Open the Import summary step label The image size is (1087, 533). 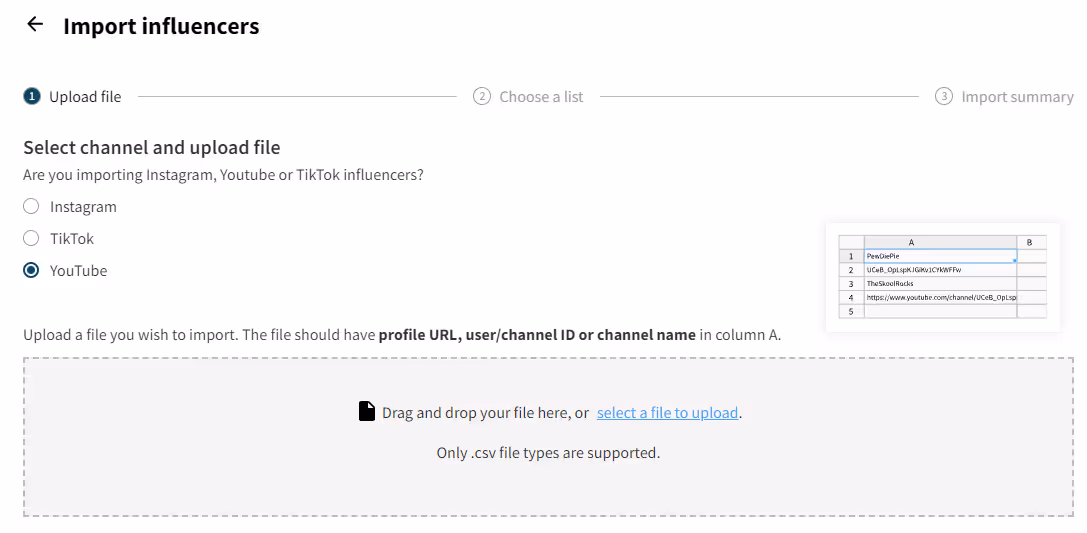click(1017, 97)
